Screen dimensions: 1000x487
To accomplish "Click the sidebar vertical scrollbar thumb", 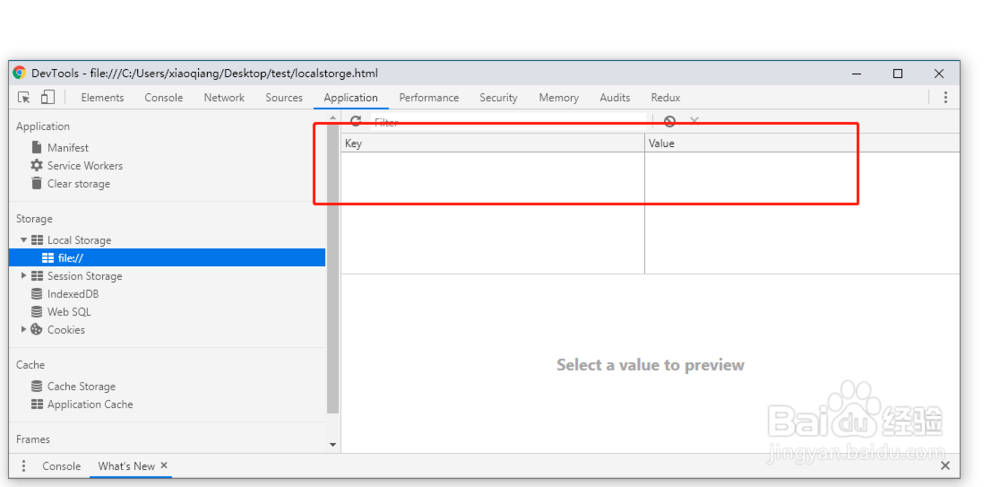I will [x=333, y=268].
